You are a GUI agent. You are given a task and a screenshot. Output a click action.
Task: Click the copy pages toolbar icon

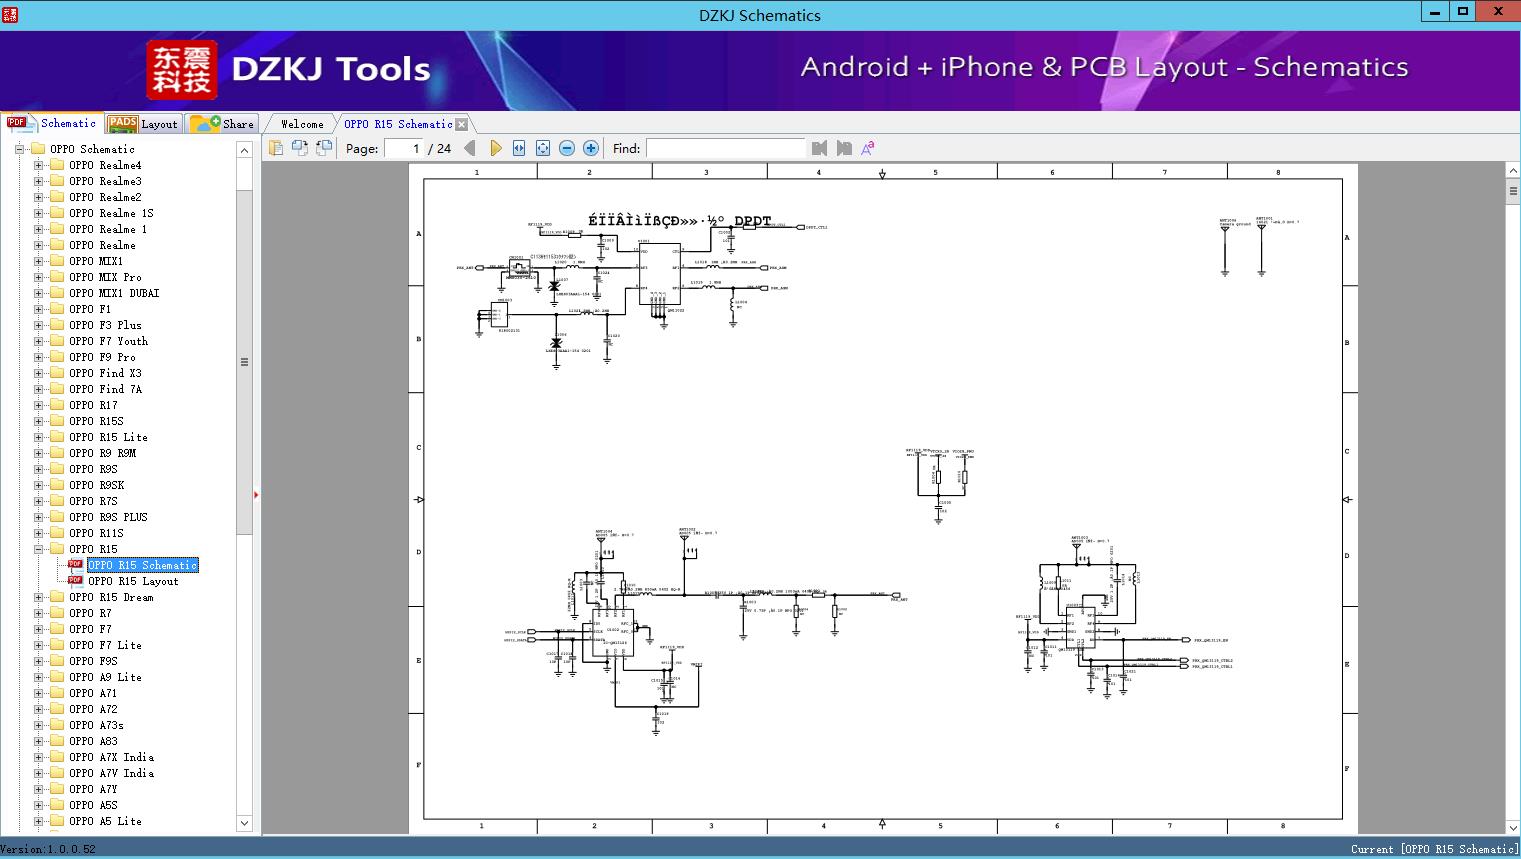276,148
